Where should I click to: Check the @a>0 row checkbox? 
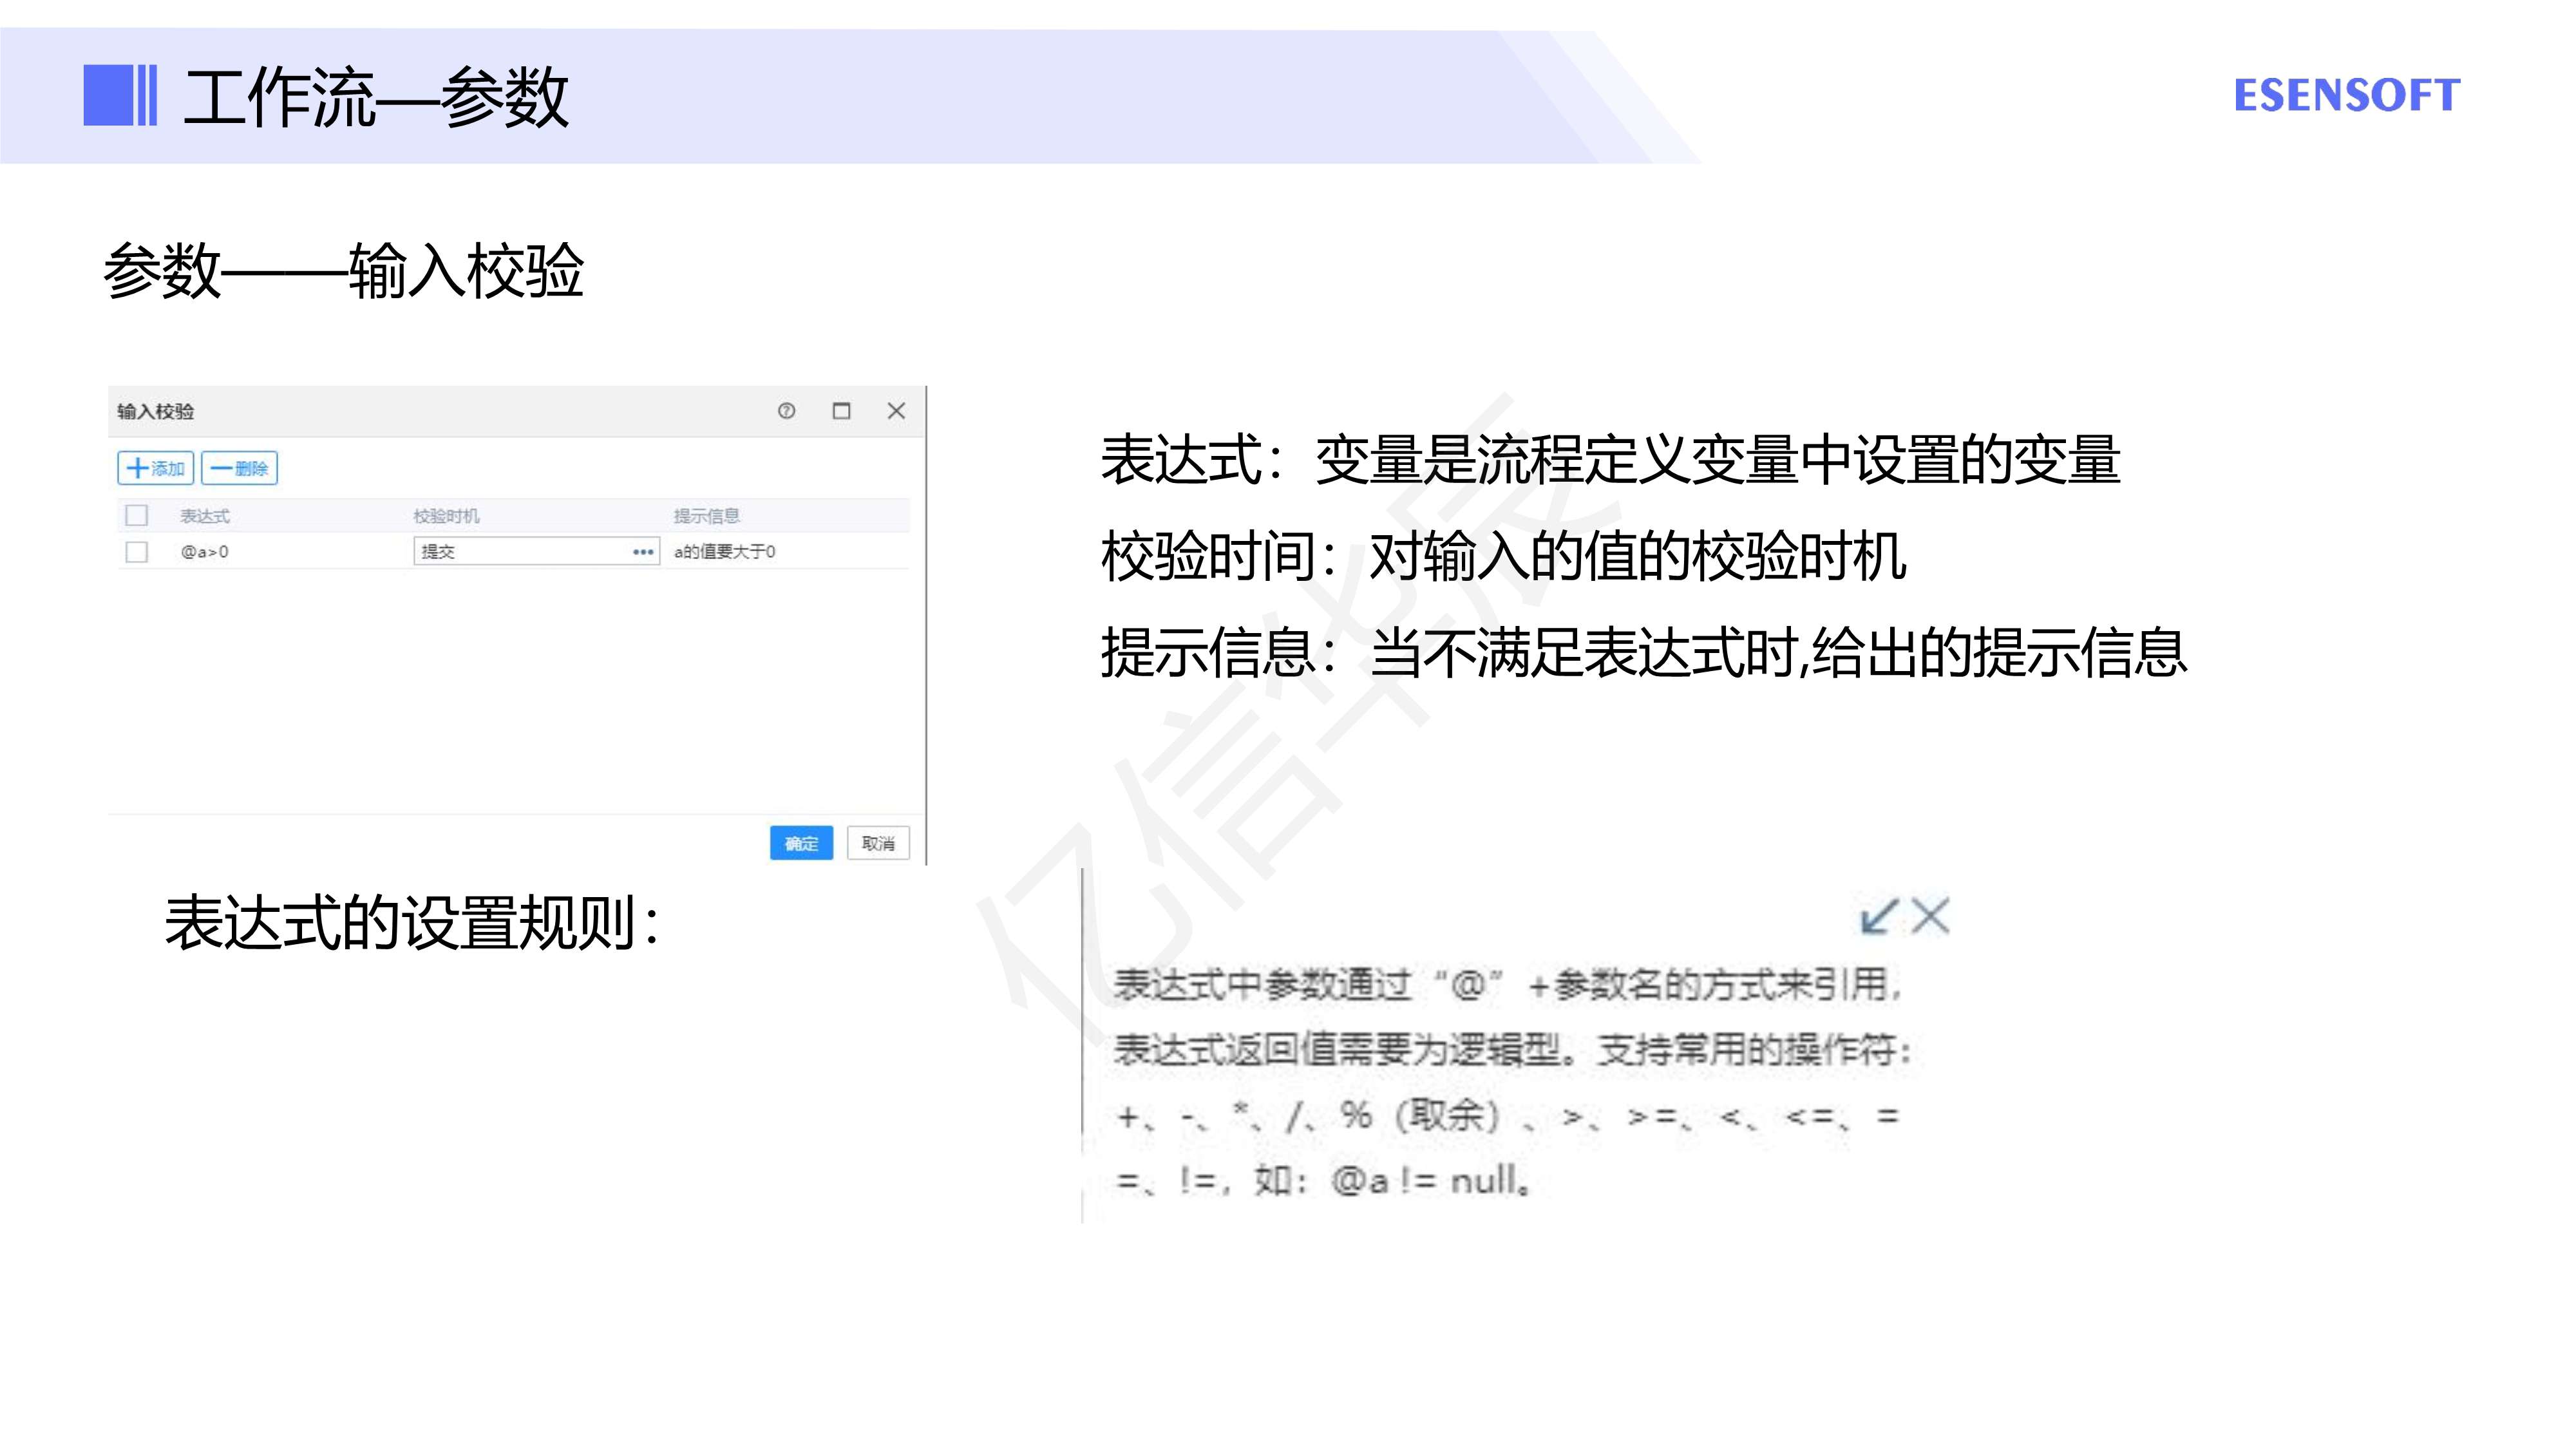coord(137,552)
